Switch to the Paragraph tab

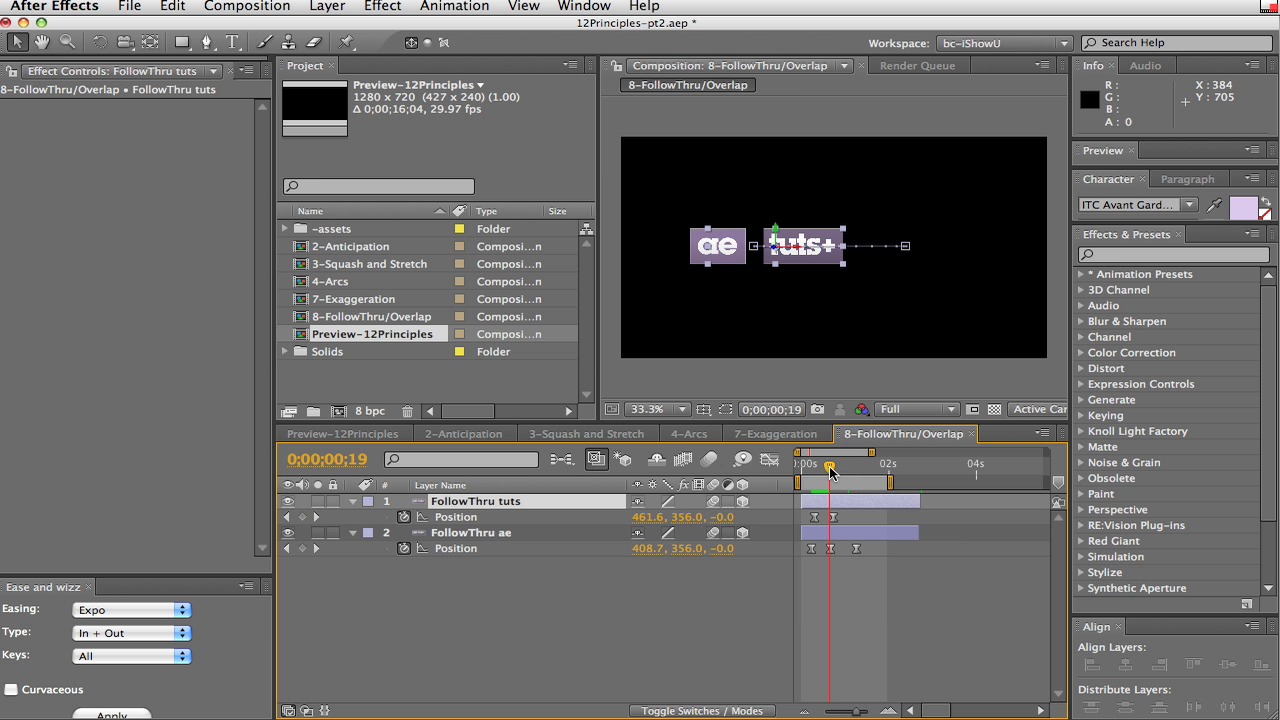pyautogui.click(x=1187, y=179)
